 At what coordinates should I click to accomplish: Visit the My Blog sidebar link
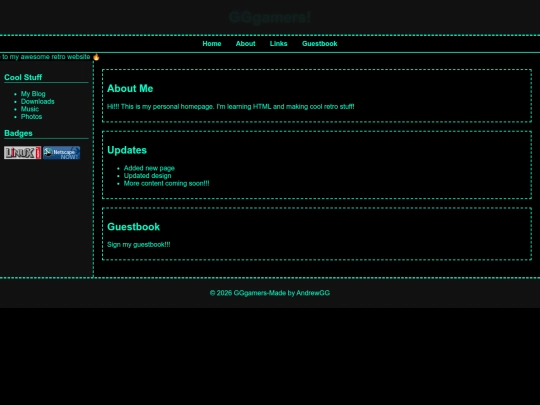(x=33, y=94)
